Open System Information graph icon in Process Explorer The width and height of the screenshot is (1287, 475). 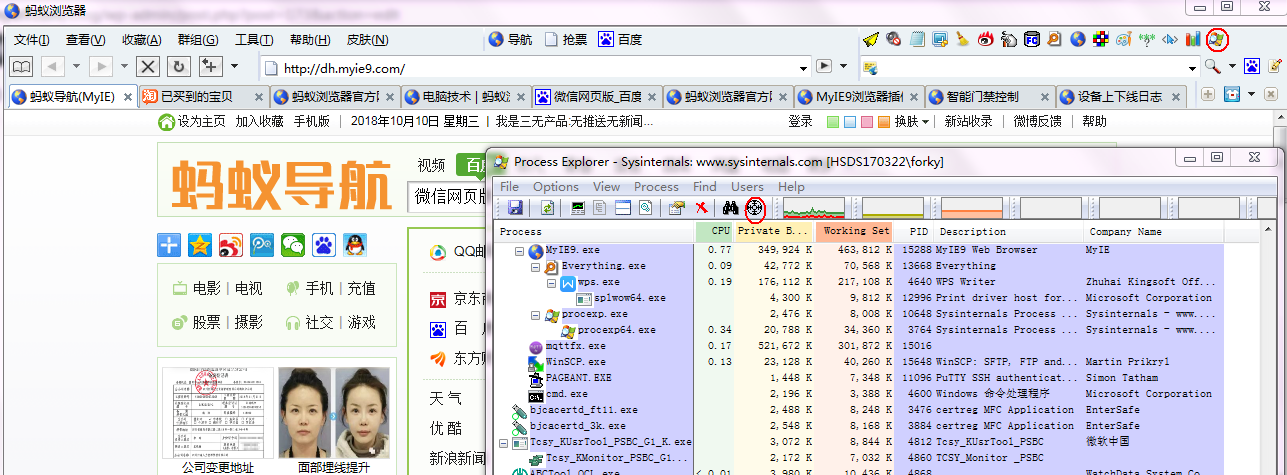pyautogui.click(x=578, y=208)
